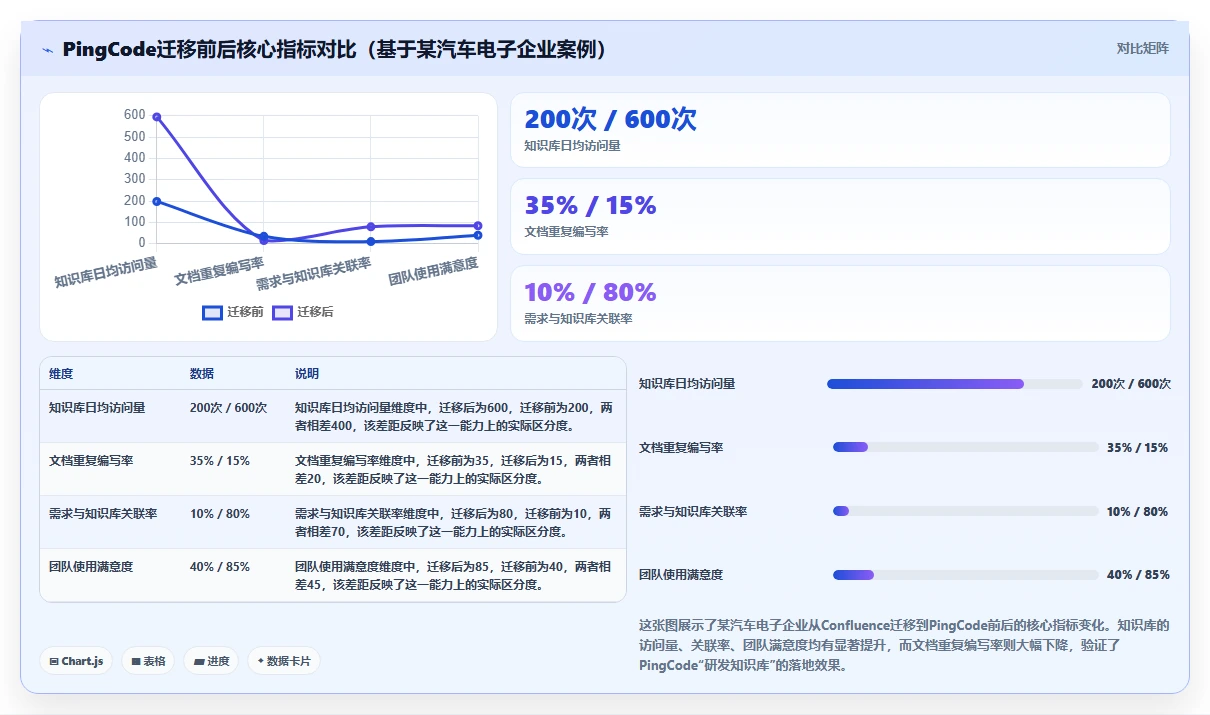Select the 200次 / 600次 data card
Screen dimensions: 1210x715
click(x=840, y=130)
